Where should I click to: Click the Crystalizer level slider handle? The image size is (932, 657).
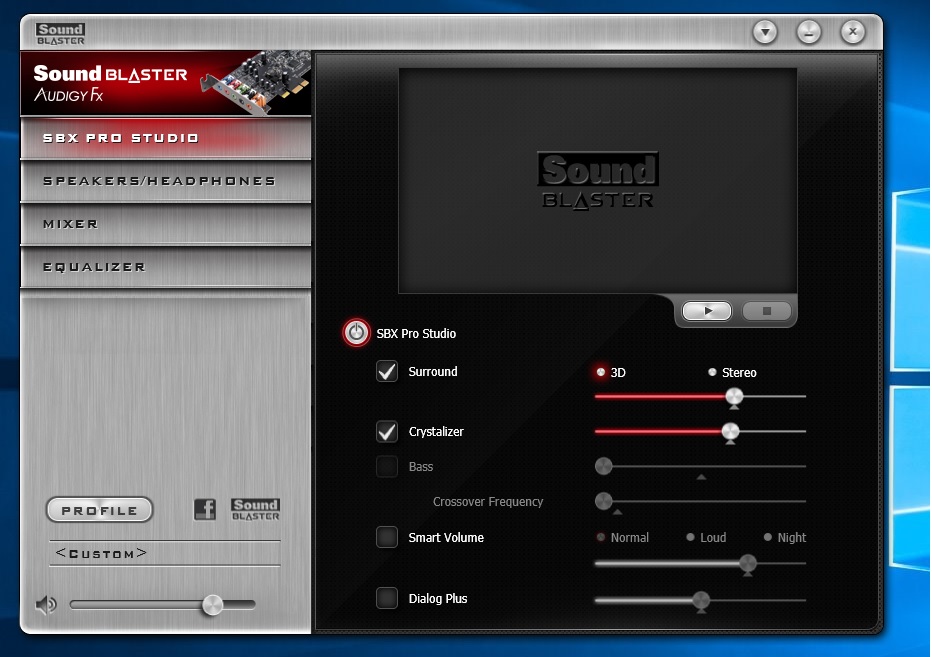tap(731, 432)
